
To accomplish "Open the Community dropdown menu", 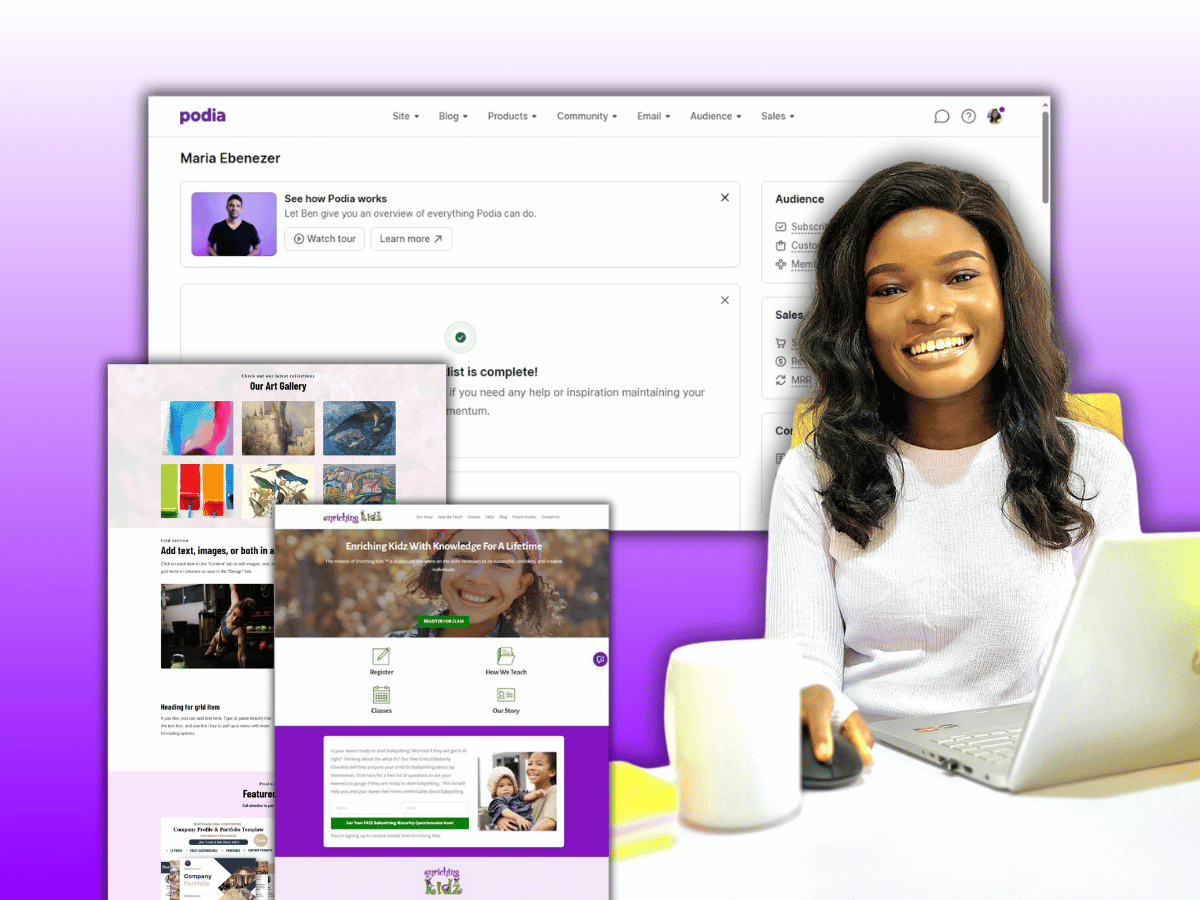I will coord(587,116).
